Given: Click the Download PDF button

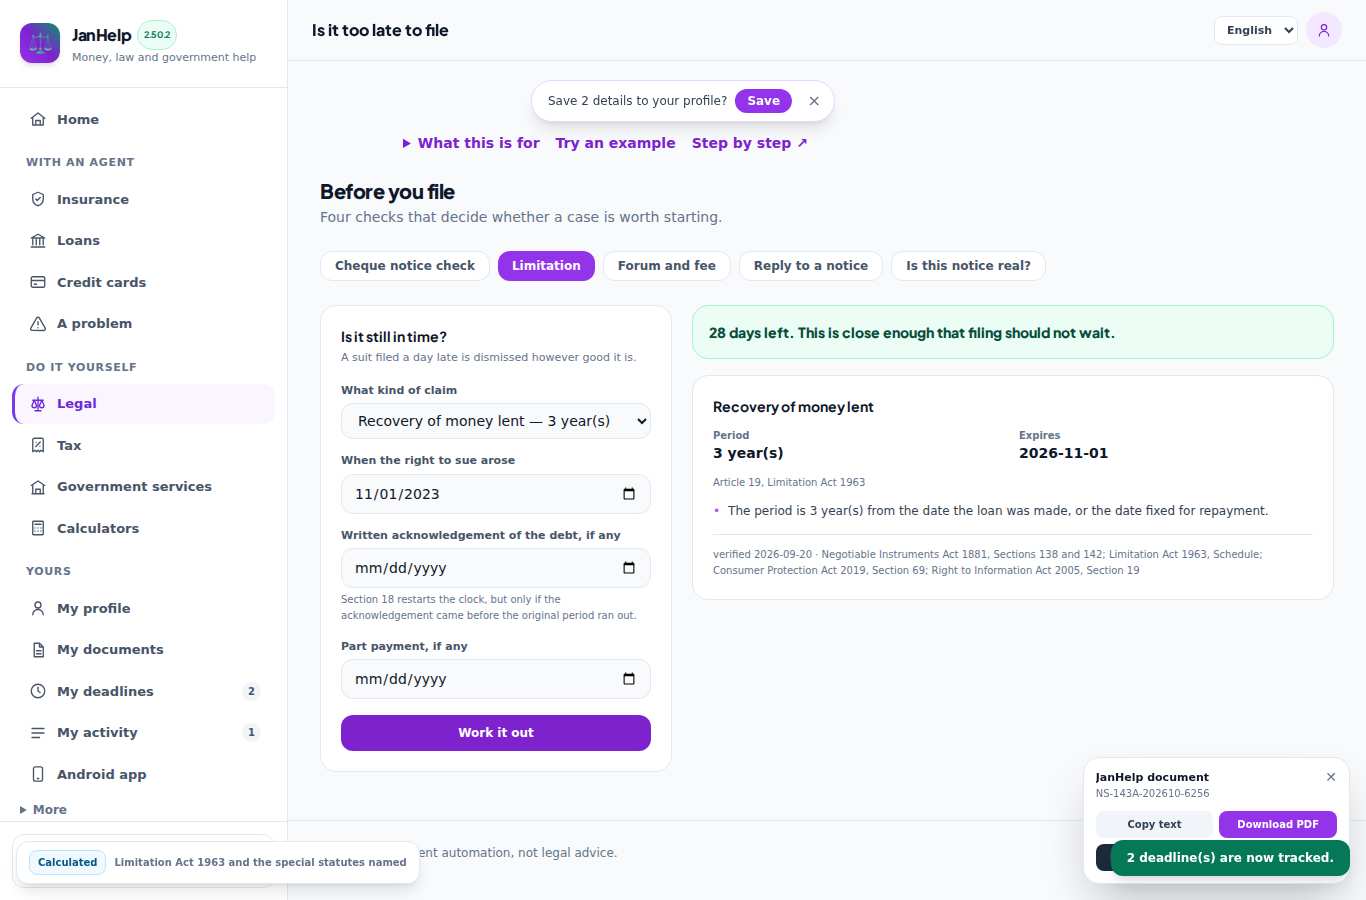Looking at the screenshot, I should click(x=1278, y=824).
